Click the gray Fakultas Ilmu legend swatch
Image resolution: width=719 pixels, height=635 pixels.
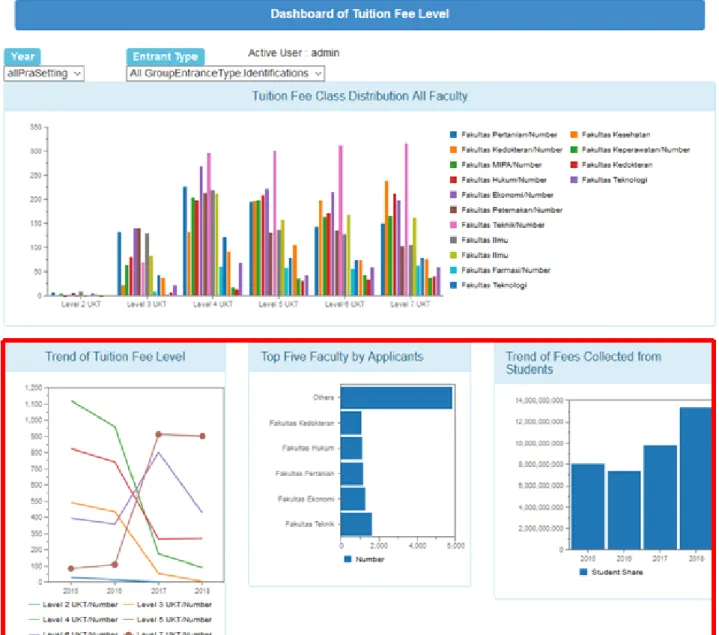pos(454,240)
